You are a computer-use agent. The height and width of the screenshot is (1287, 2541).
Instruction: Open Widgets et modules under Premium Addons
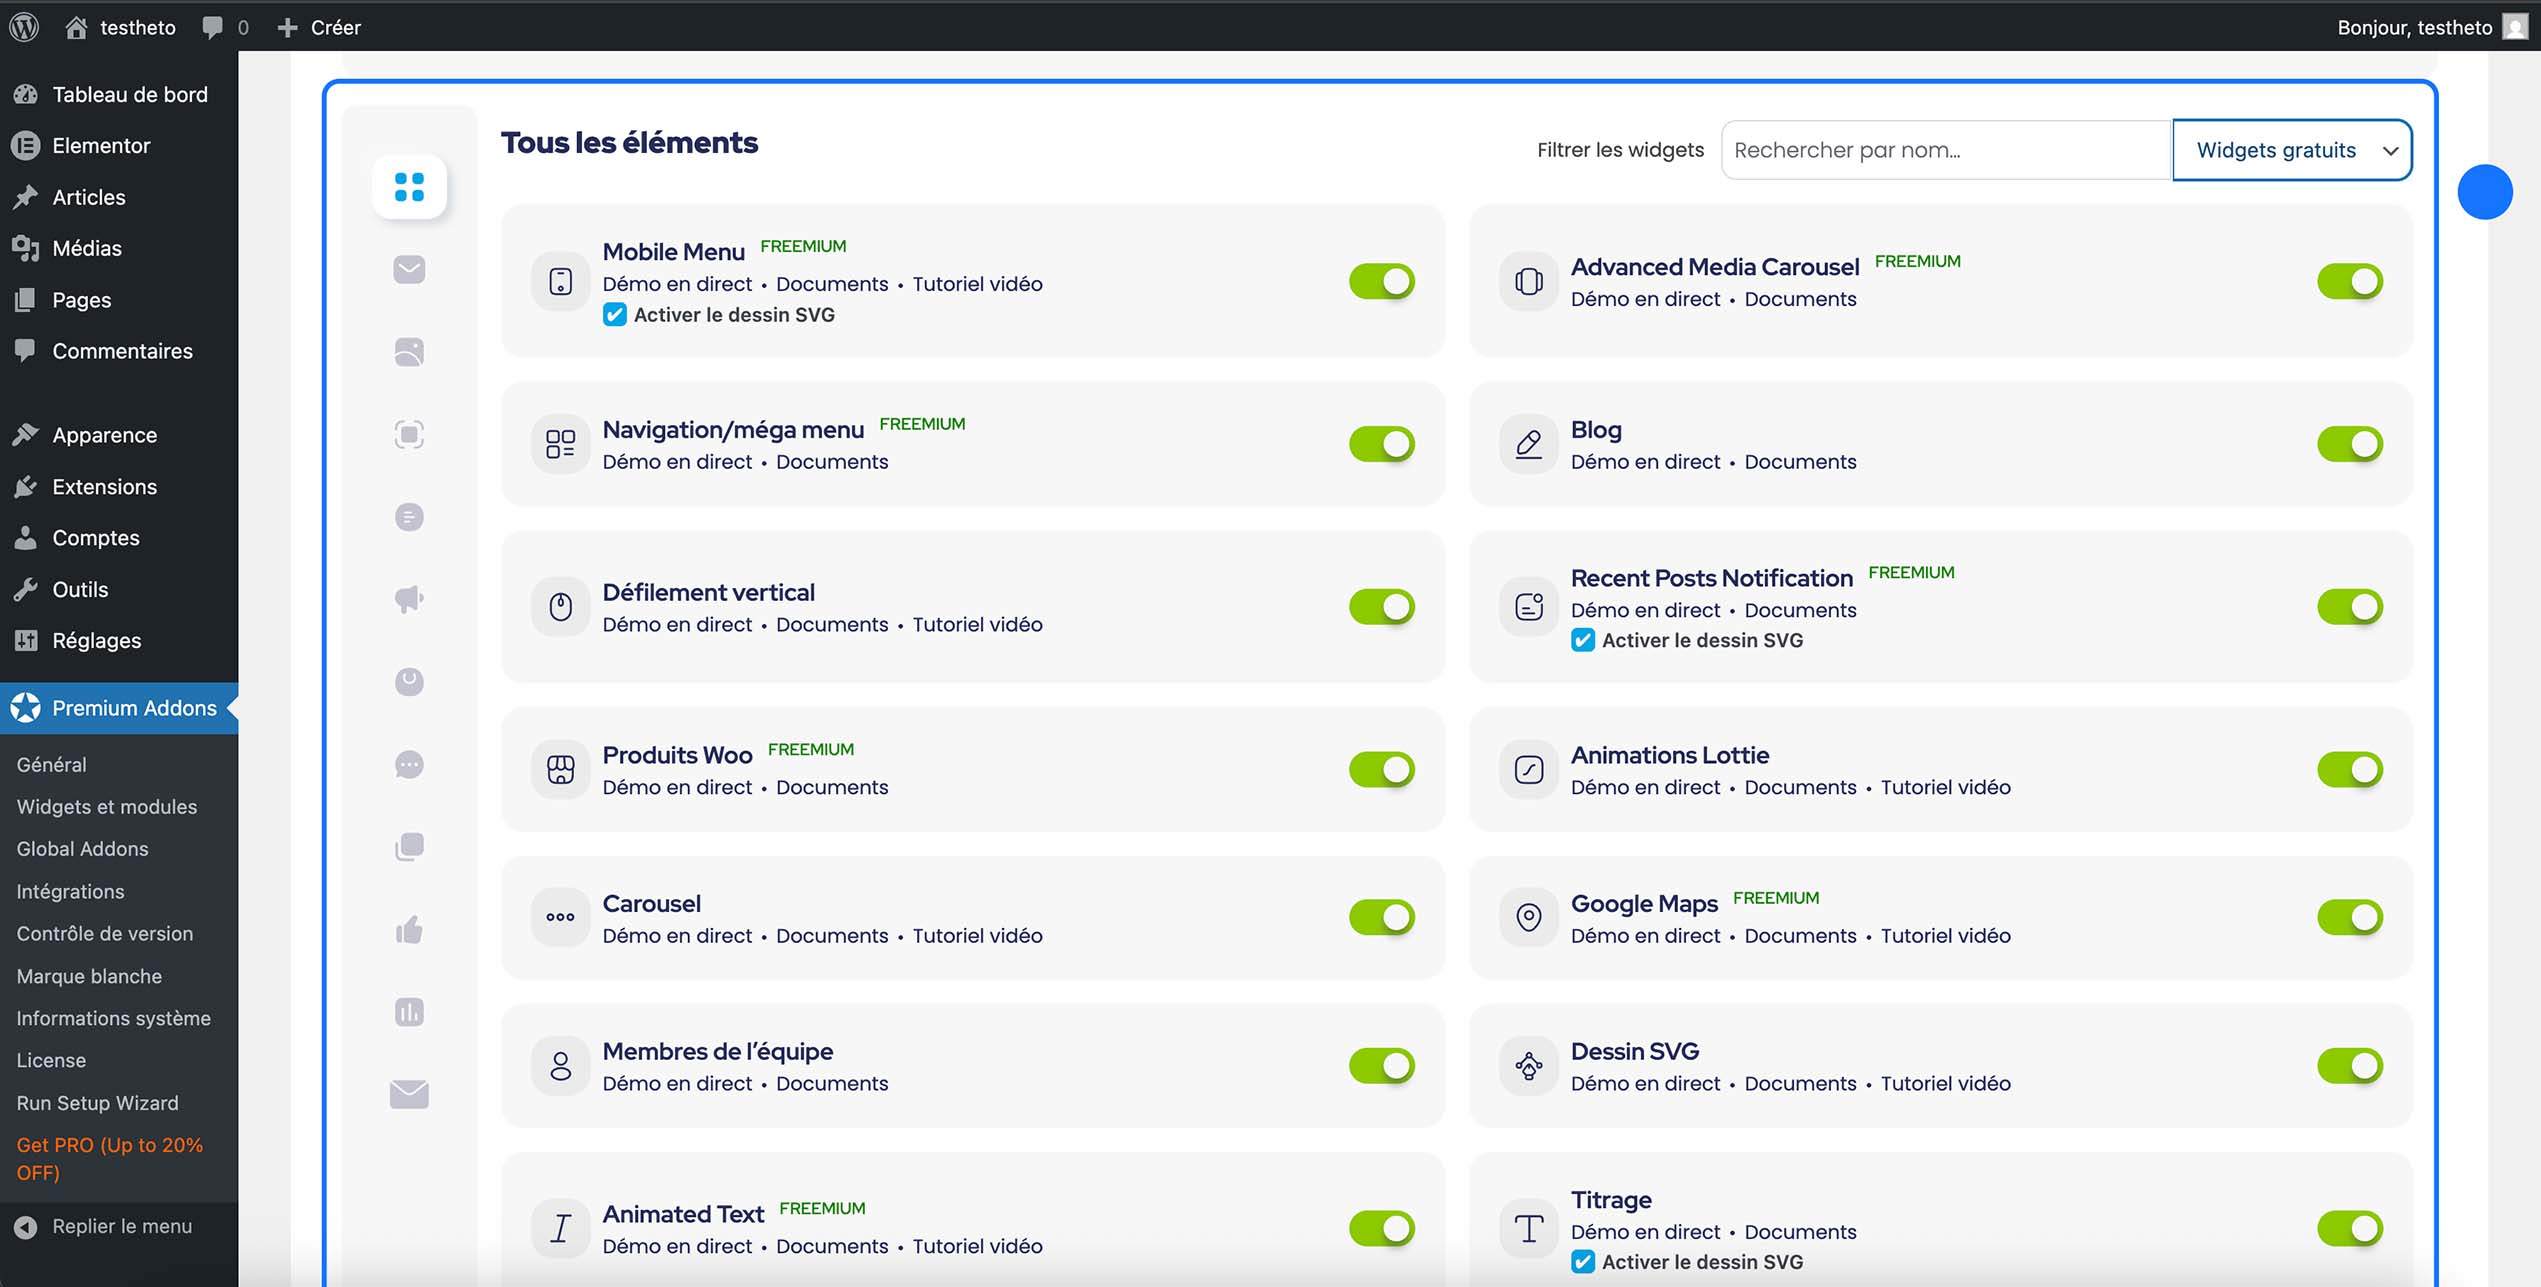coord(106,806)
